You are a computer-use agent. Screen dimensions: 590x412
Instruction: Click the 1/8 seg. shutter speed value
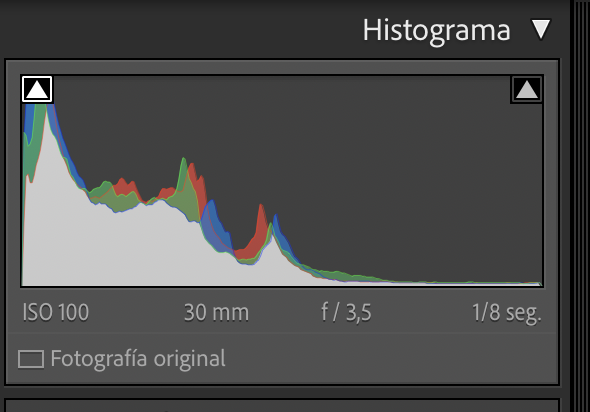click(x=506, y=313)
